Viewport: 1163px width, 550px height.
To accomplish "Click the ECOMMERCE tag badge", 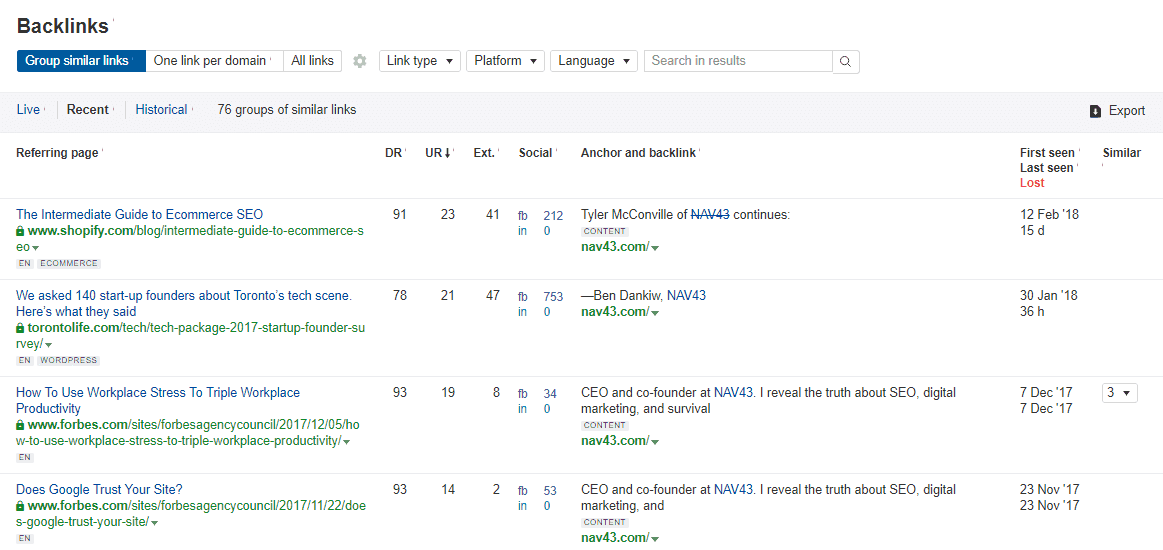I will [68, 263].
